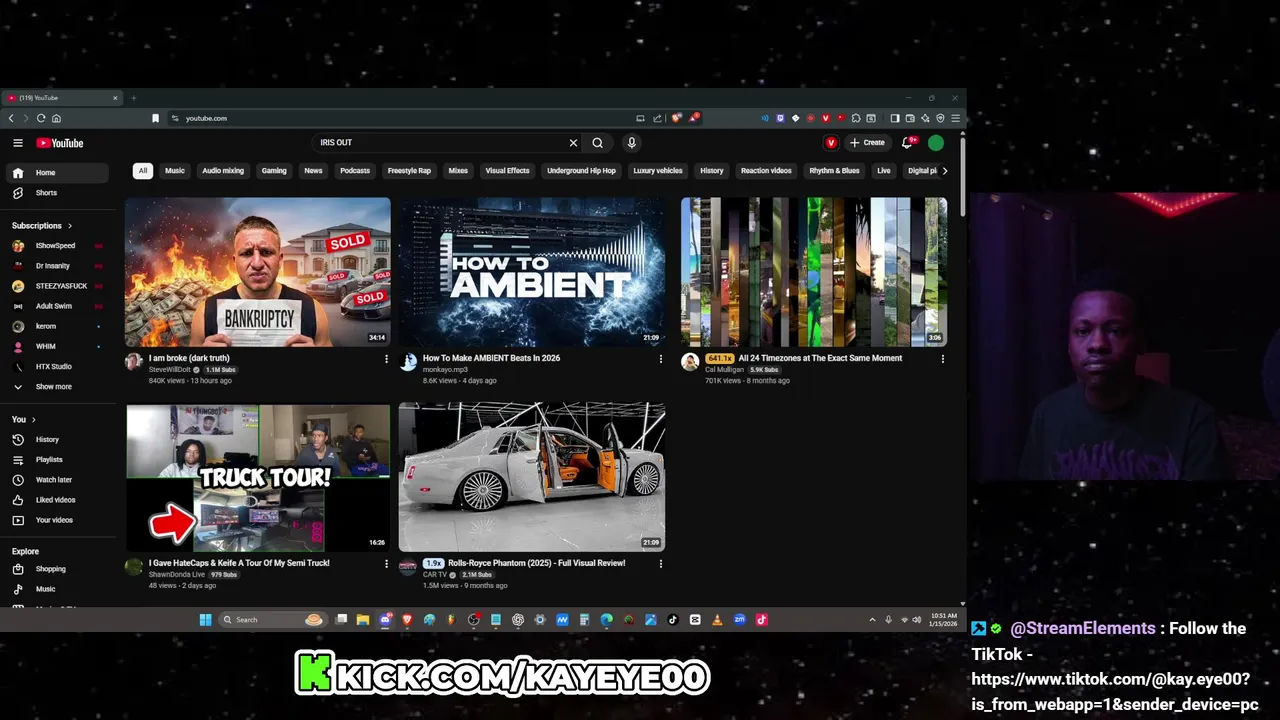Screen dimensions: 1280x720
Task: Open options for Rolls-Royce Phantom video
Action: click(660, 564)
